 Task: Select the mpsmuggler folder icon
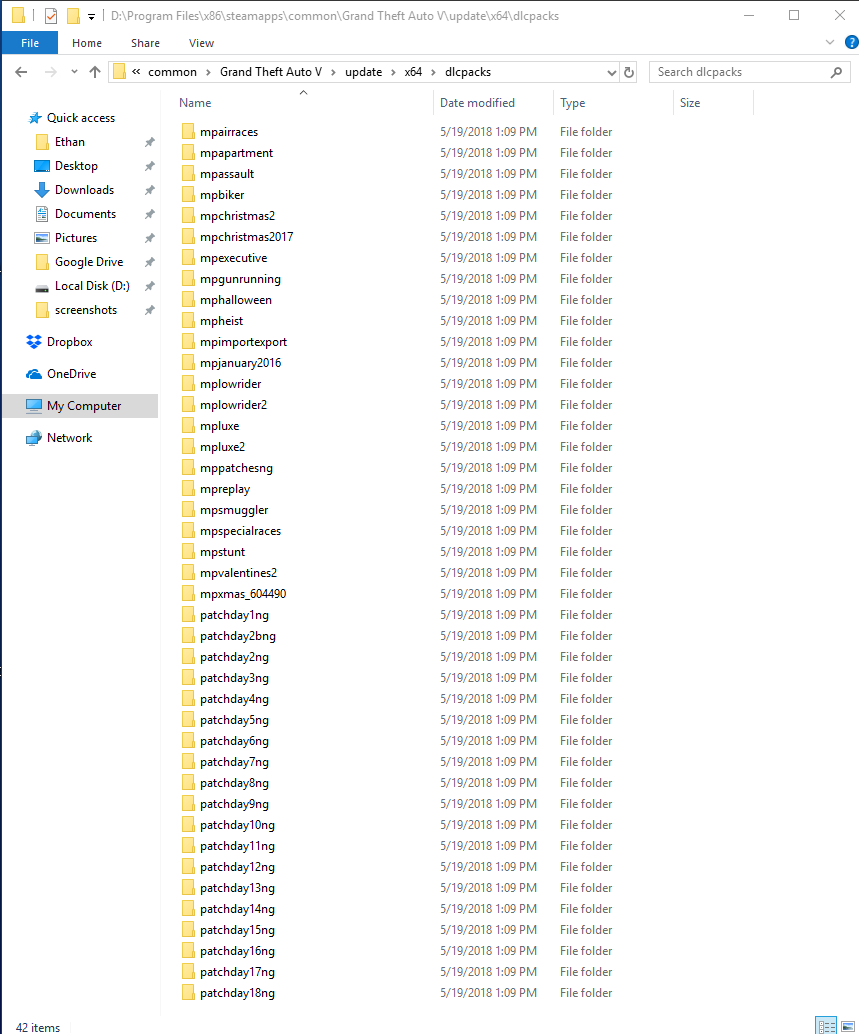tap(189, 510)
